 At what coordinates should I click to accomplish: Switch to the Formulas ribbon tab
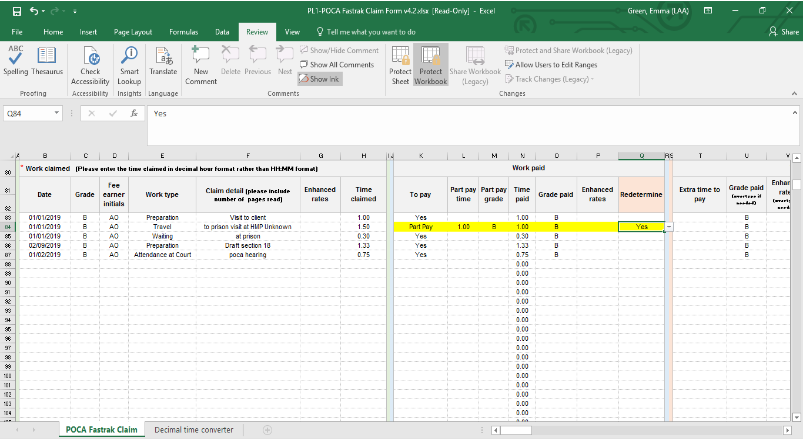(x=183, y=32)
